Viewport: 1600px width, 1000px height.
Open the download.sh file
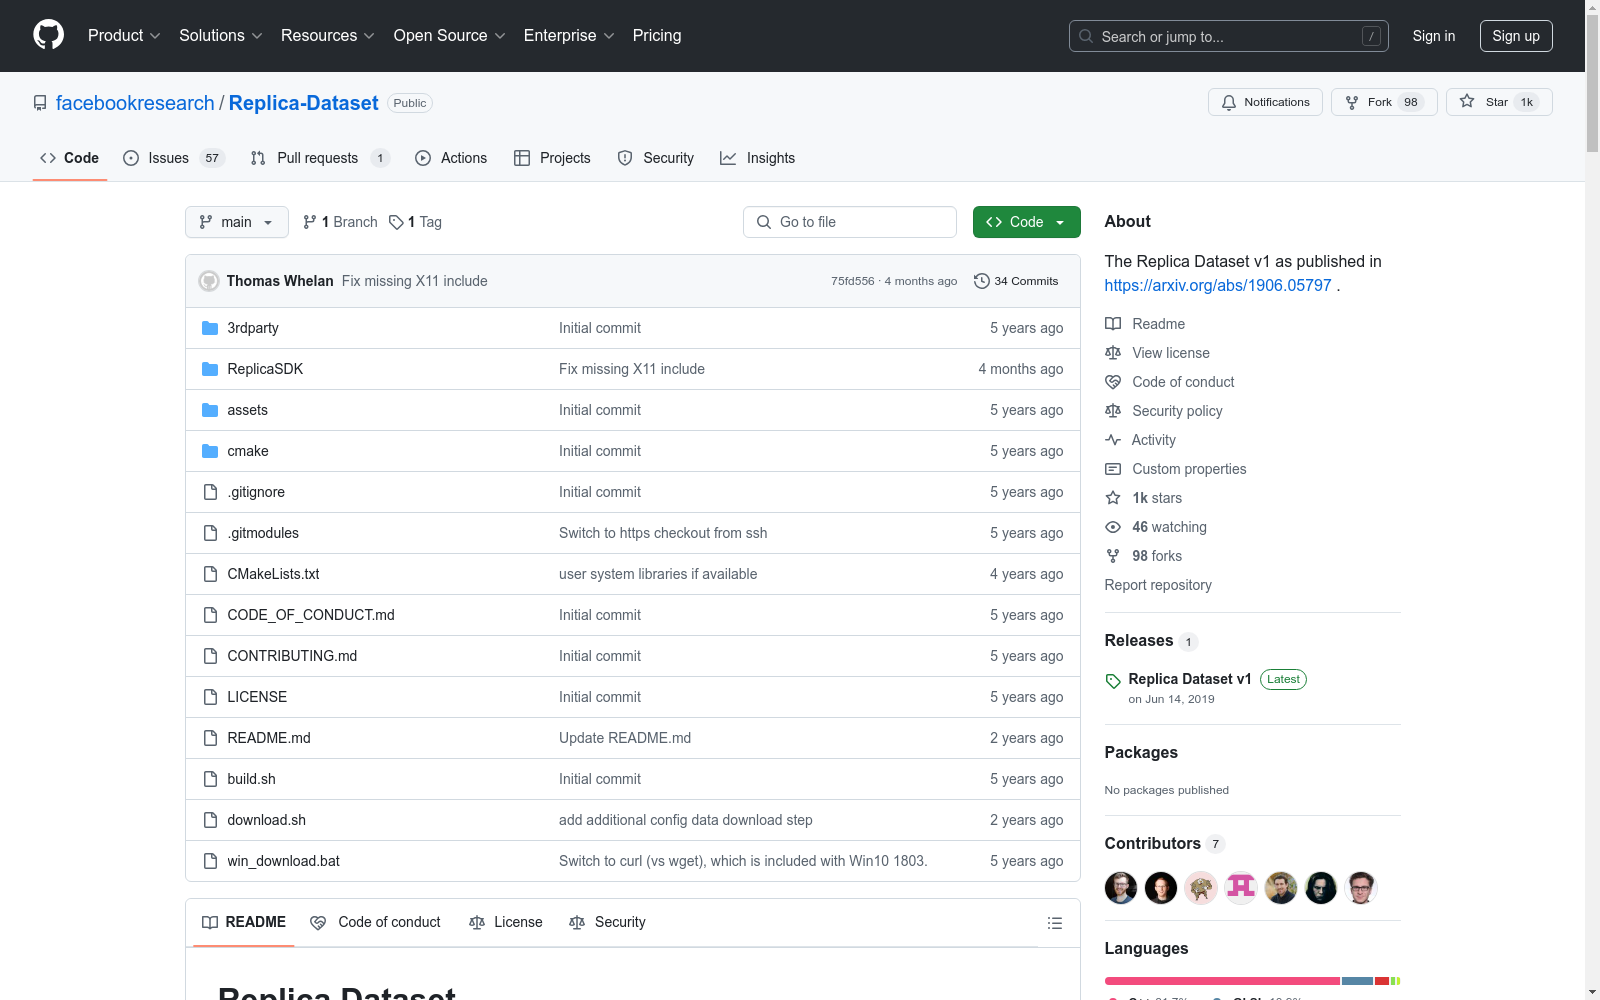tap(266, 820)
